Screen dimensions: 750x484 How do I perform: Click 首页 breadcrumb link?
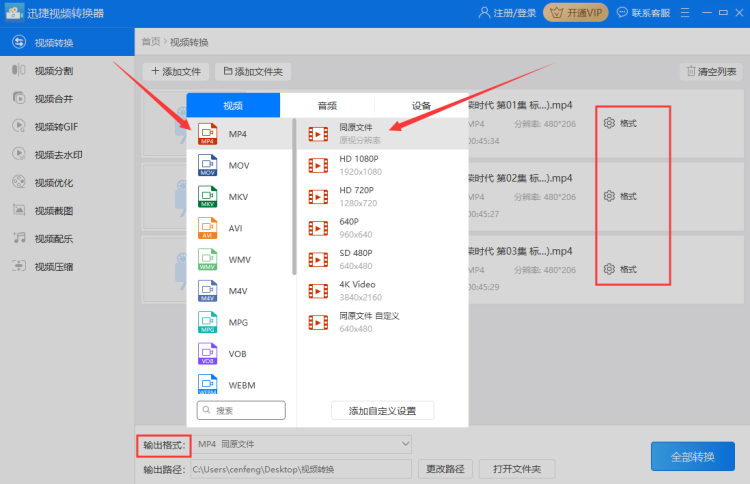tap(151, 42)
